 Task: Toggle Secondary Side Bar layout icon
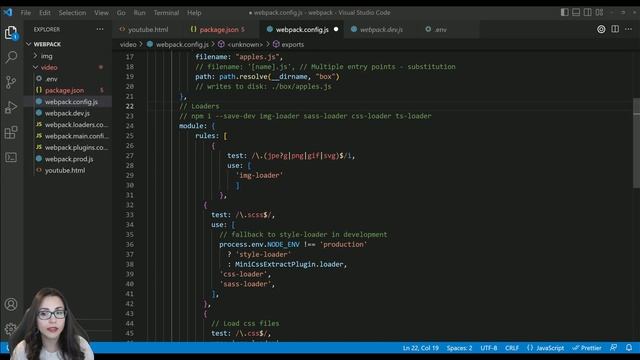[x=587, y=12]
